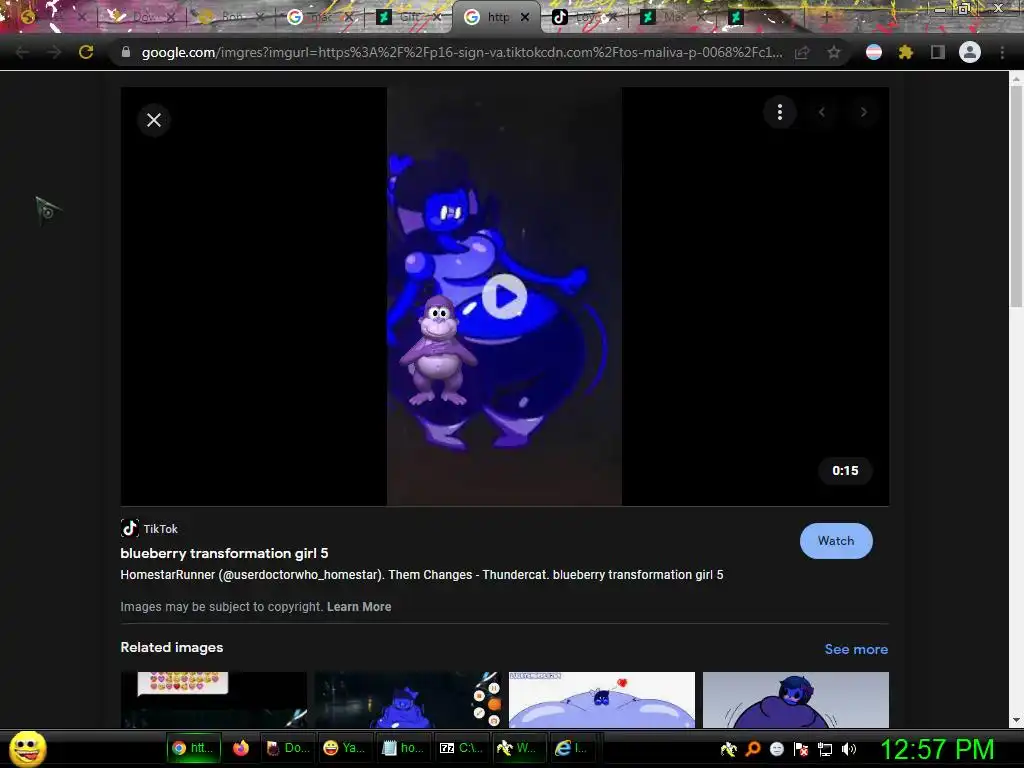
Task: Open the 'Ya...' smiley taskbar window
Action: (x=344, y=748)
